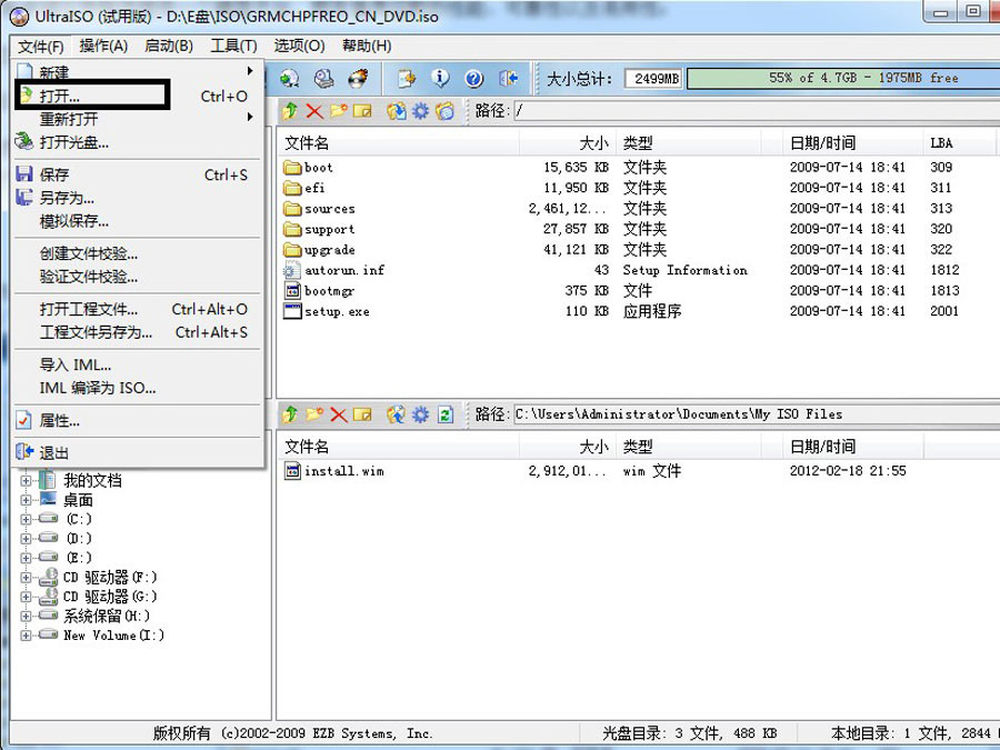Click the burn CD/DVD image toolbar icon
This screenshot has width=1000, height=750.
(x=357, y=78)
